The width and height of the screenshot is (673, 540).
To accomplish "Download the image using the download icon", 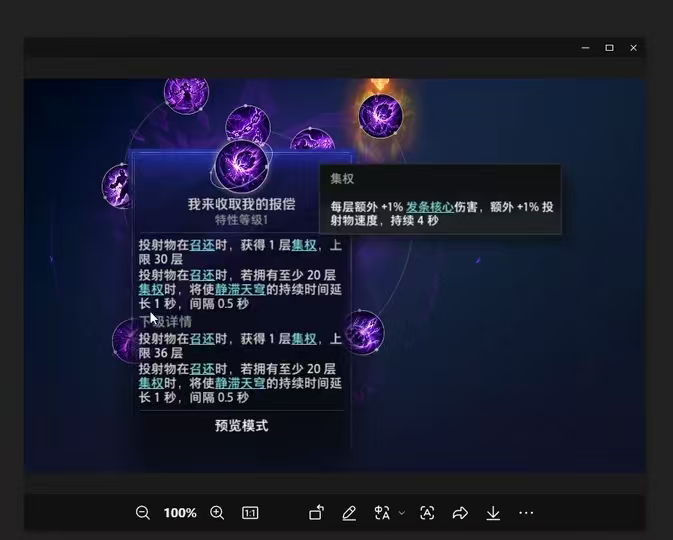I will point(493,513).
